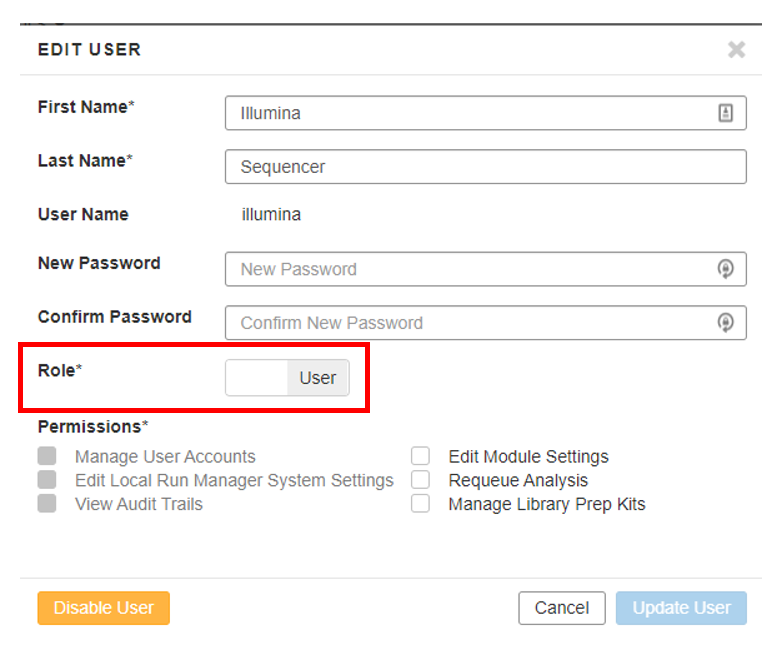Select the Manage User Accounts checkbox
The height and width of the screenshot is (652, 784).
pos(47,456)
